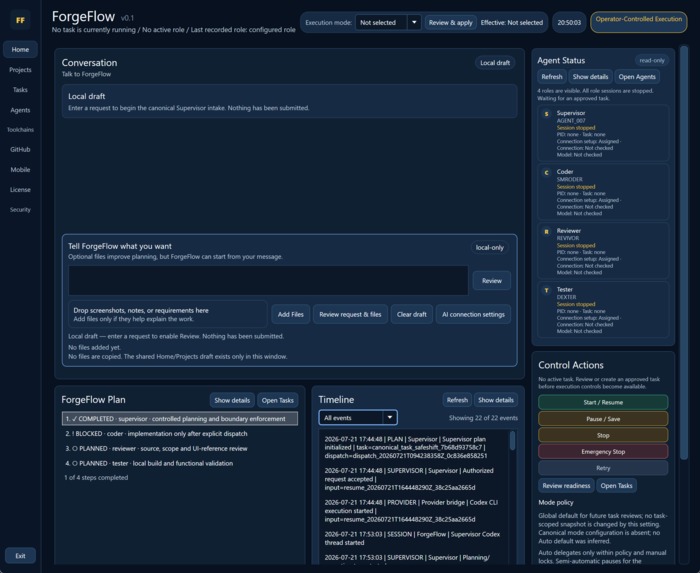Image resolution: width=700 pixels, height=573 pixels.
Task: Open Toolchains in sidebar
Action: pyautogui.click(x=20, y=130)
